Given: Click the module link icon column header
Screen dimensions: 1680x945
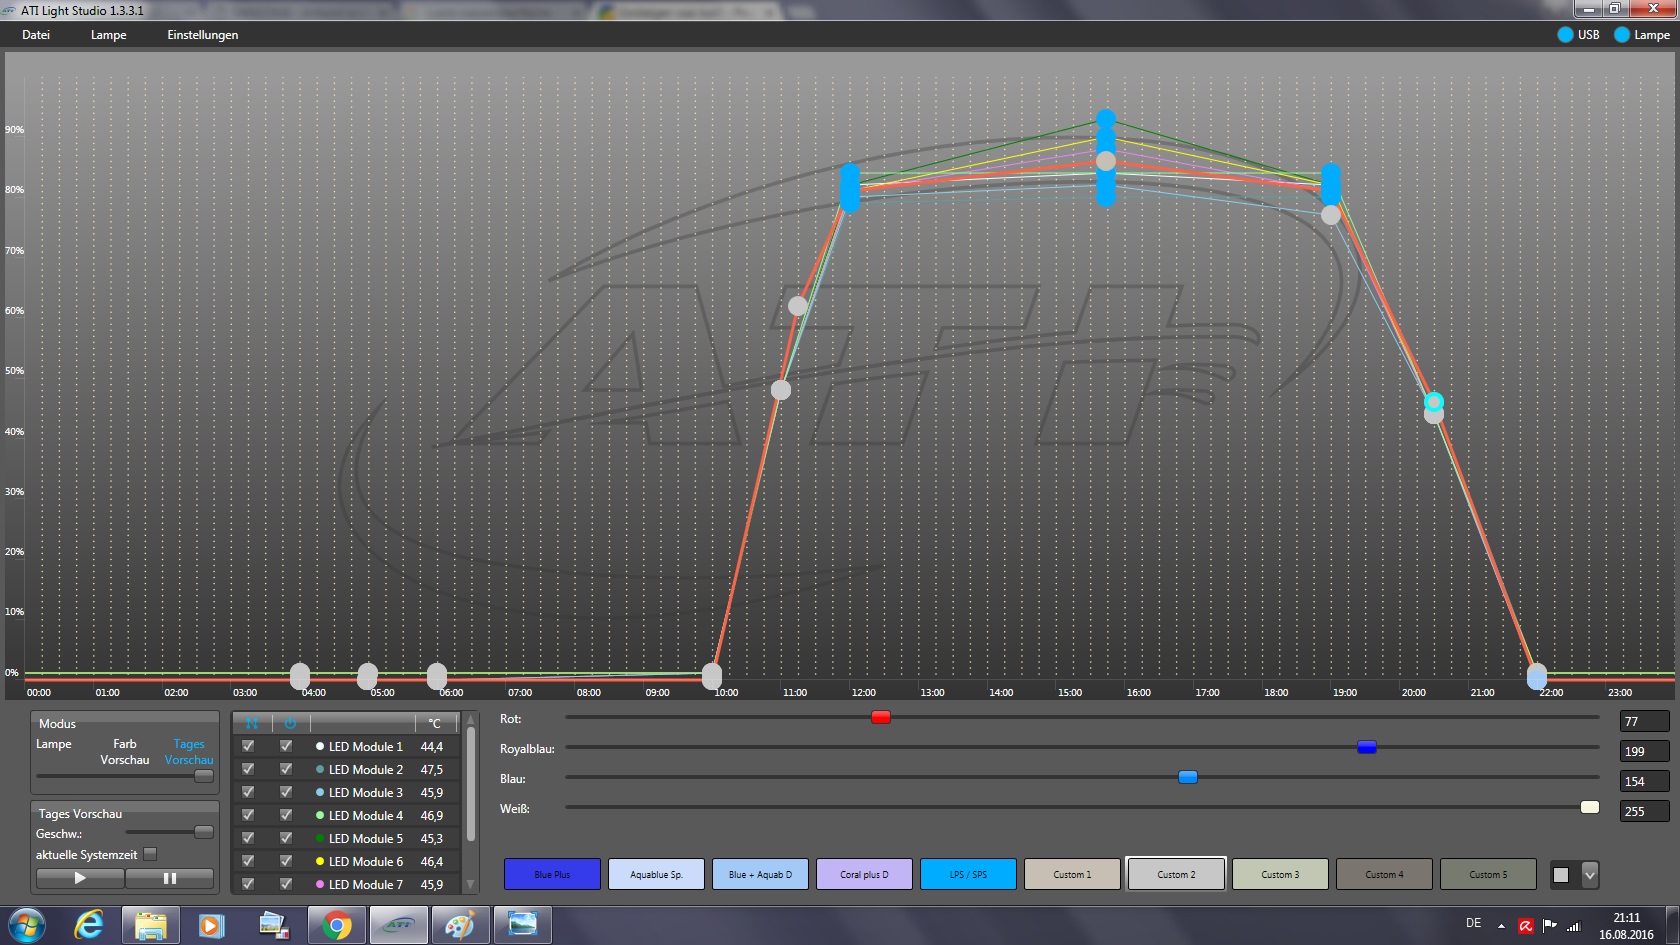Looking at the screenshot, I should click(252, 723).
